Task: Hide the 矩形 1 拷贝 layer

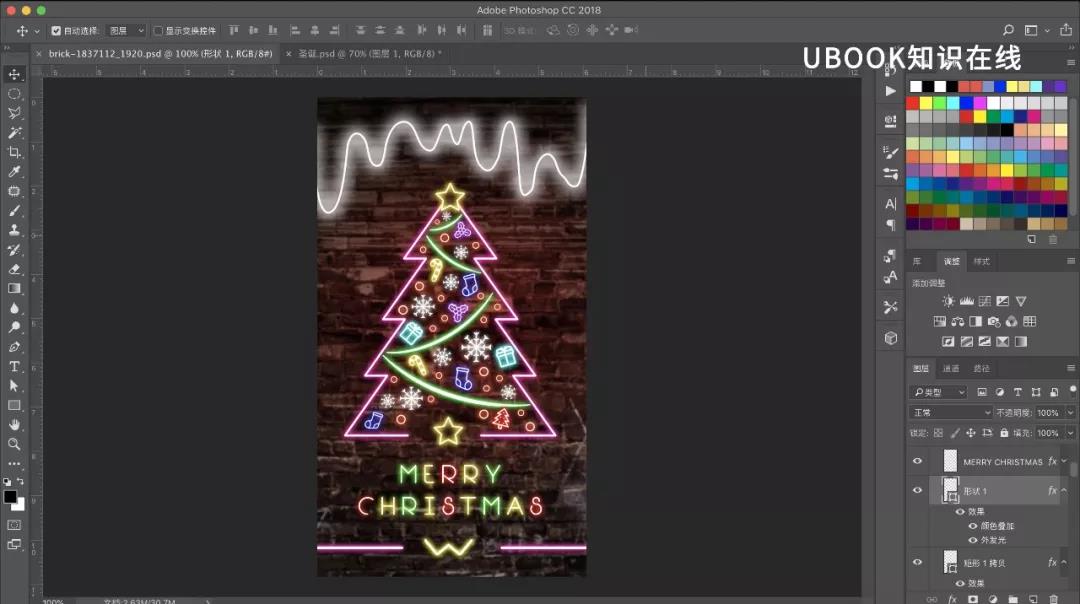Action: (x=917, y=562)
